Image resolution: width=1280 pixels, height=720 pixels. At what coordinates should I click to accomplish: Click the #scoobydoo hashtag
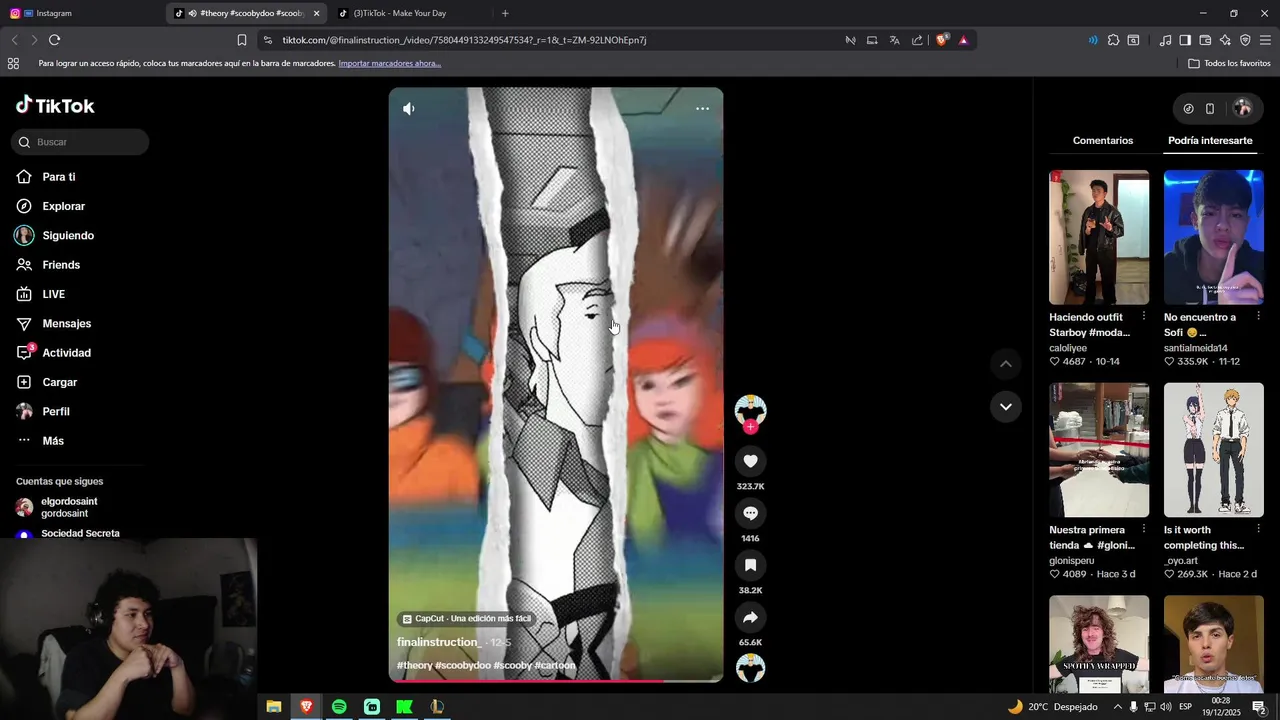point(463,666)
